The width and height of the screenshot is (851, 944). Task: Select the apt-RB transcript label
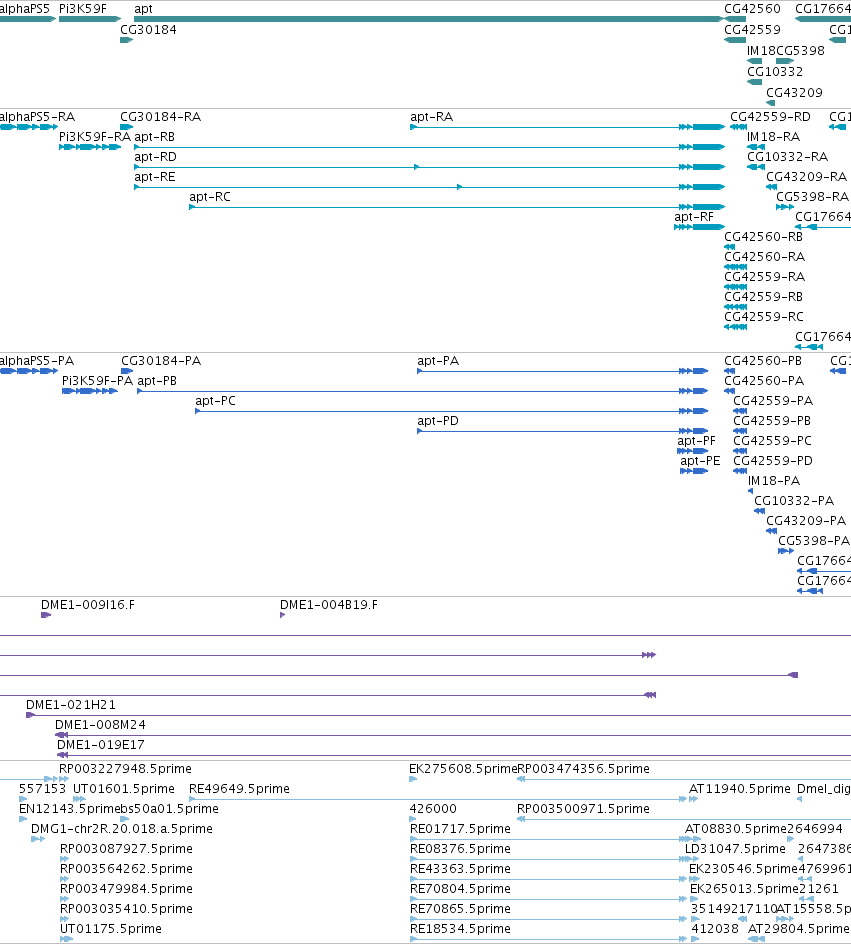coord(155,137)
